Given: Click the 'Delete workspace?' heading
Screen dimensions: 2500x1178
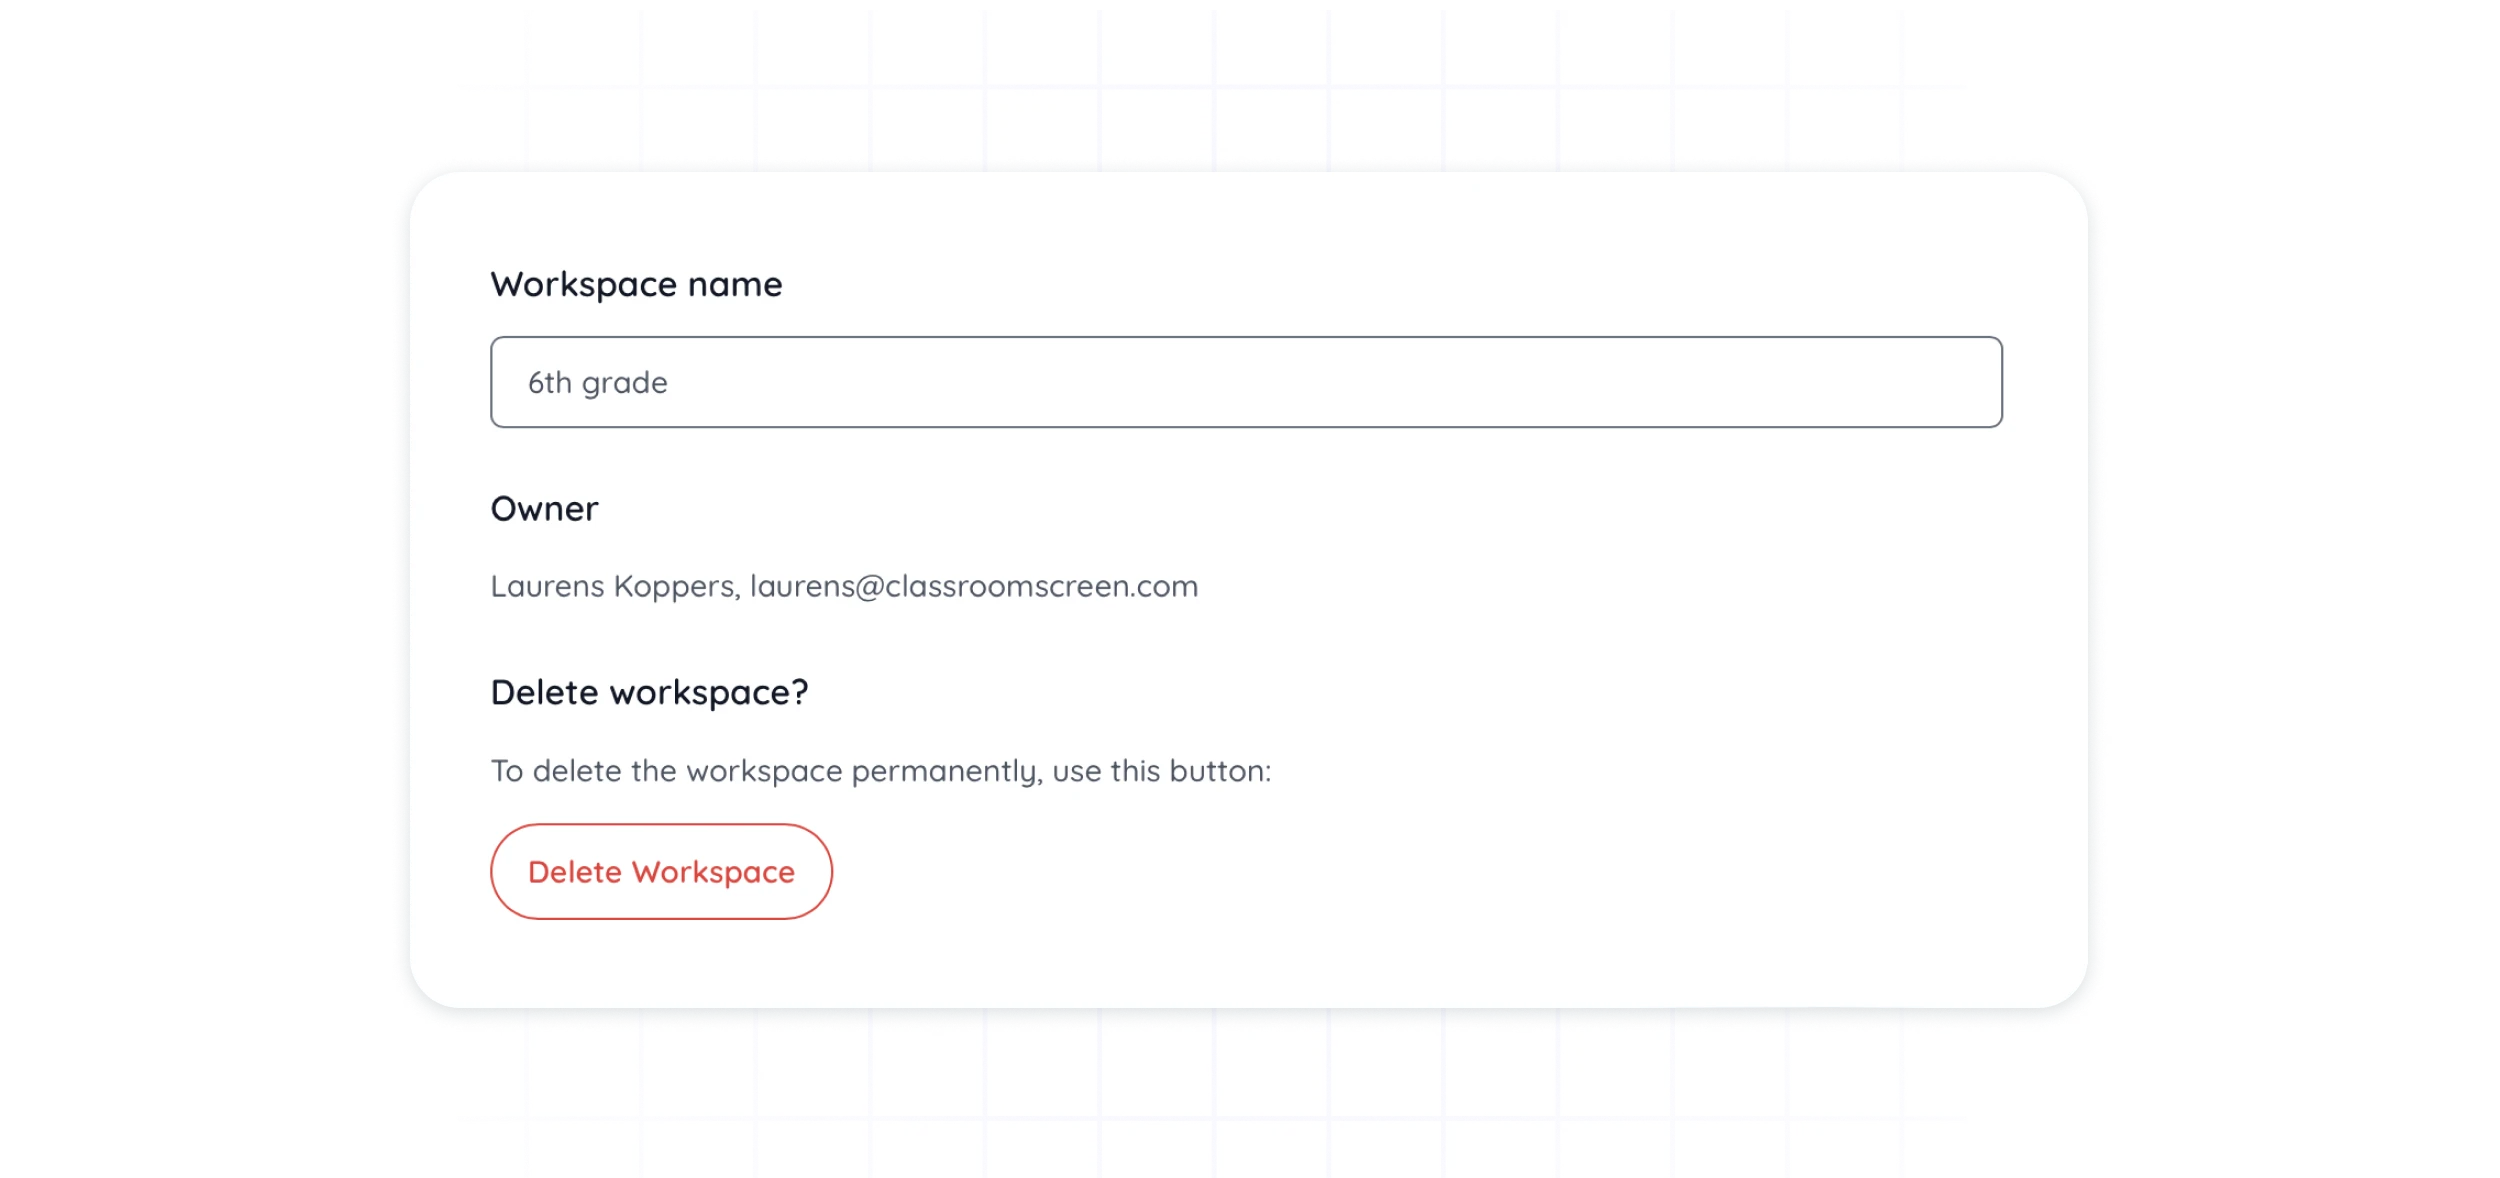Looking at the screenshot, I should pyautogui.click(x=649, y=693).
